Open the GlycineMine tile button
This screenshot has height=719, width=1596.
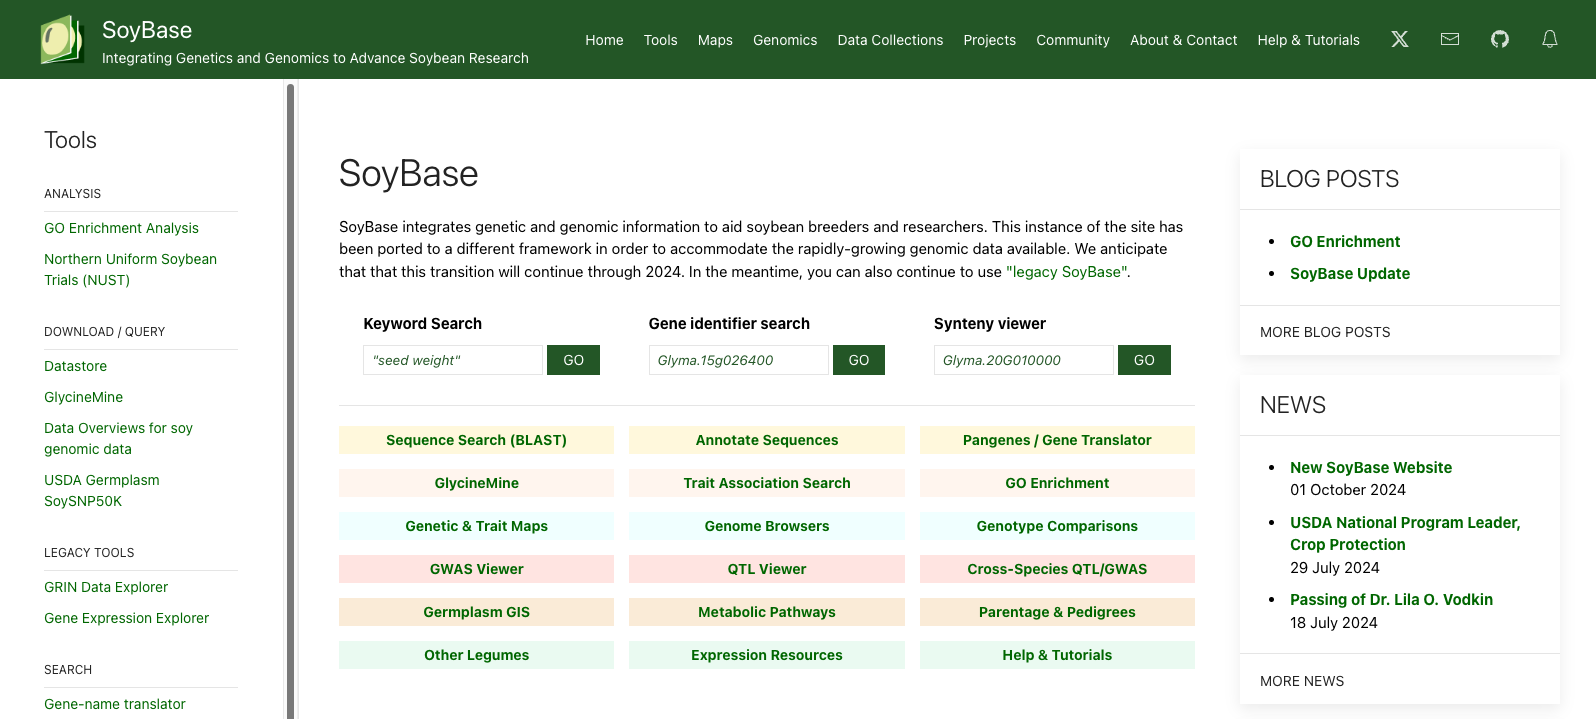click(476, 483)
